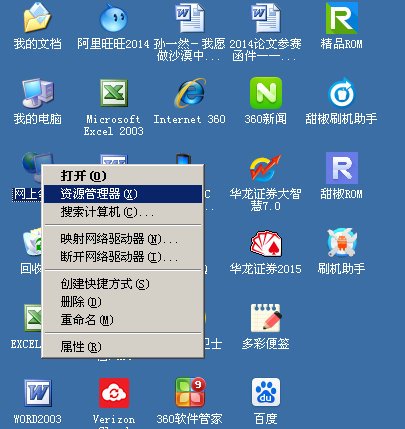Click the 甜椒刷机助手 label text
Screen dimensions: 405x429
pyautogui.click(x=341, y=119)
